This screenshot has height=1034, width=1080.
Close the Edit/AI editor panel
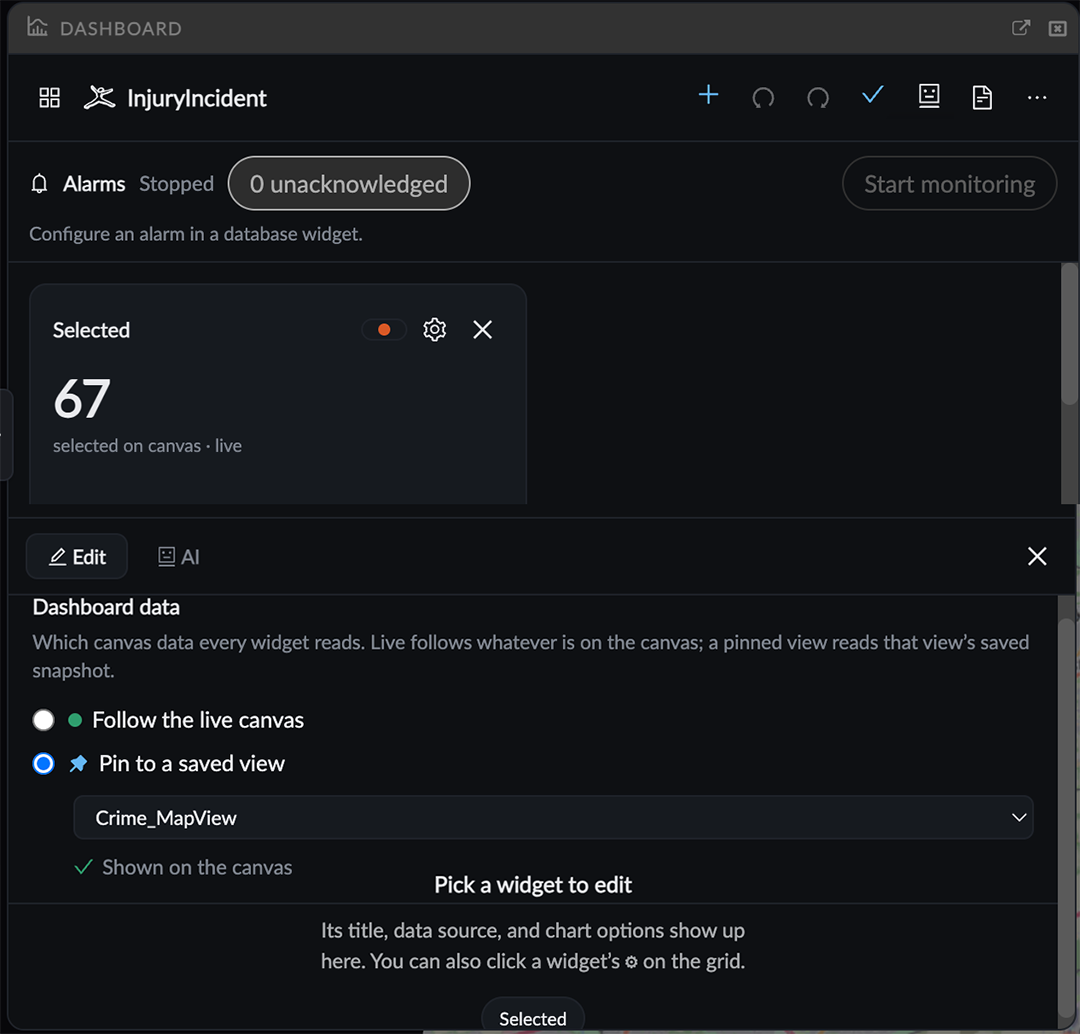coord(1037,557)
